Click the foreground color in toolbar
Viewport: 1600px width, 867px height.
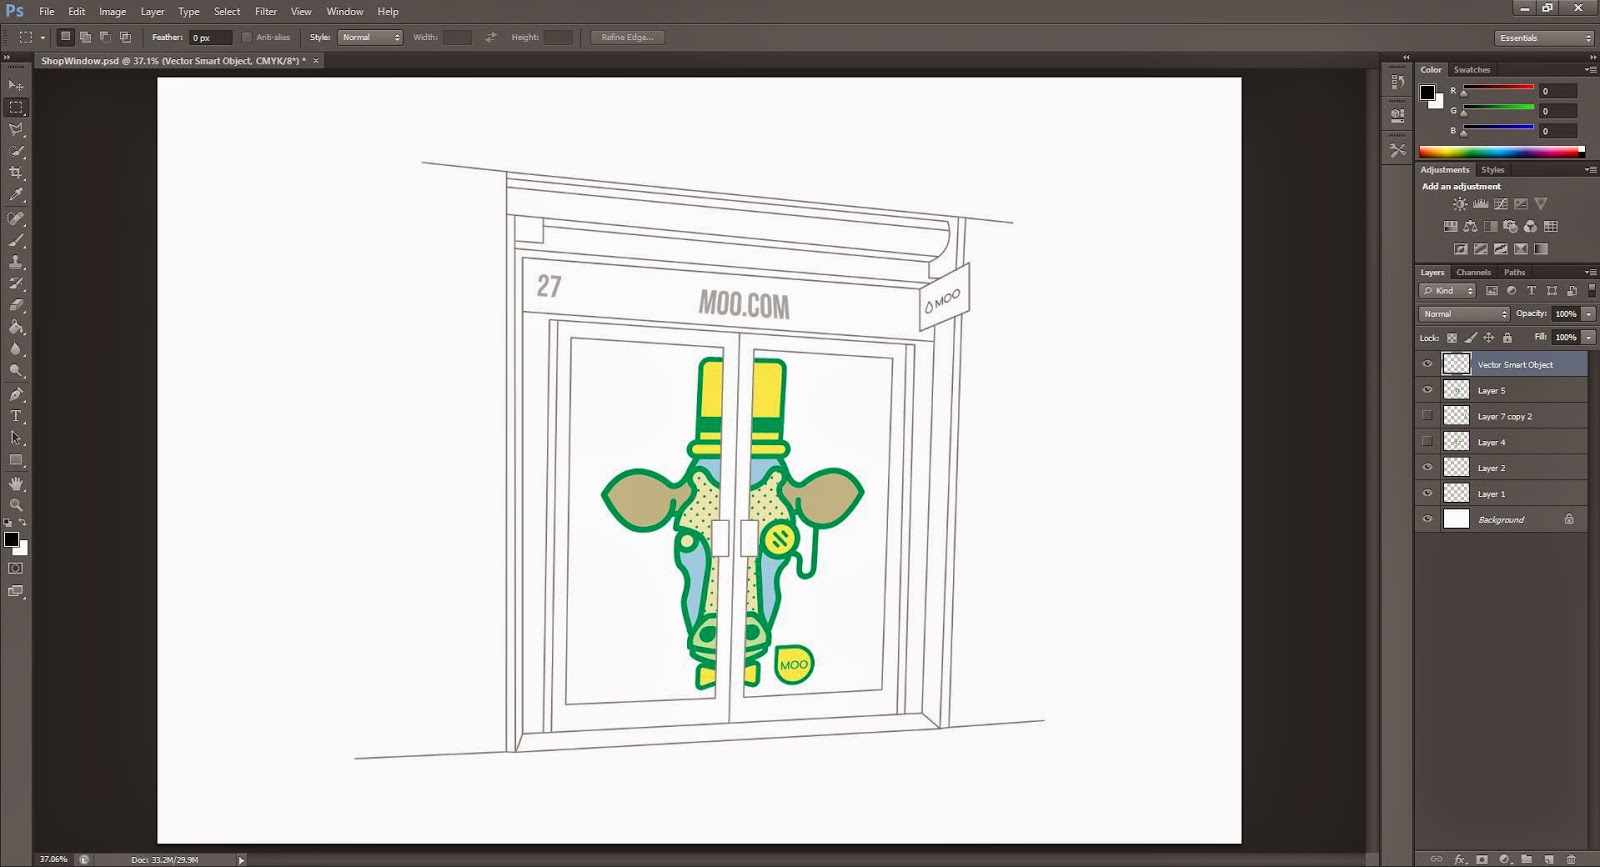(11, 540)
